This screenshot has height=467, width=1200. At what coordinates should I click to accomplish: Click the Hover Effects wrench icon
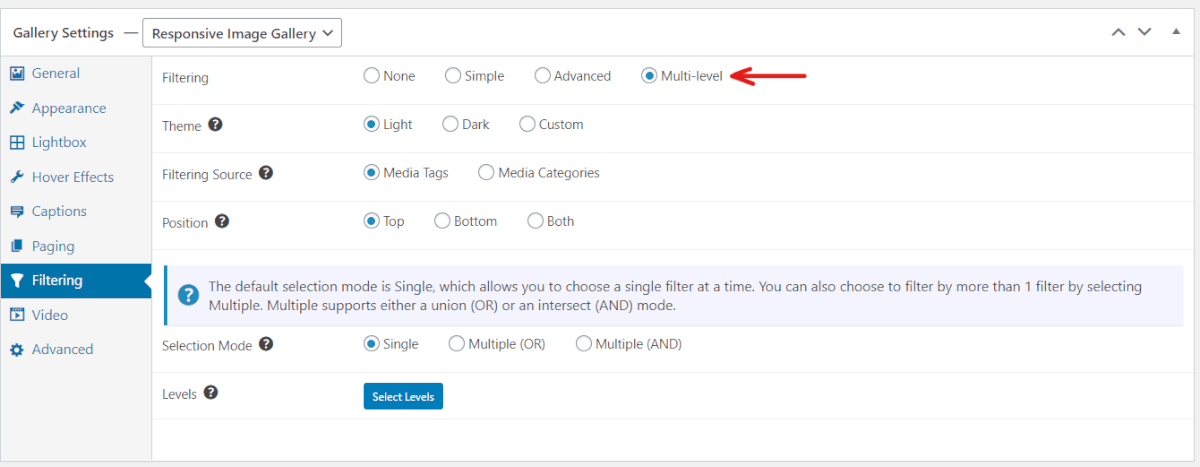coord(16,177)
